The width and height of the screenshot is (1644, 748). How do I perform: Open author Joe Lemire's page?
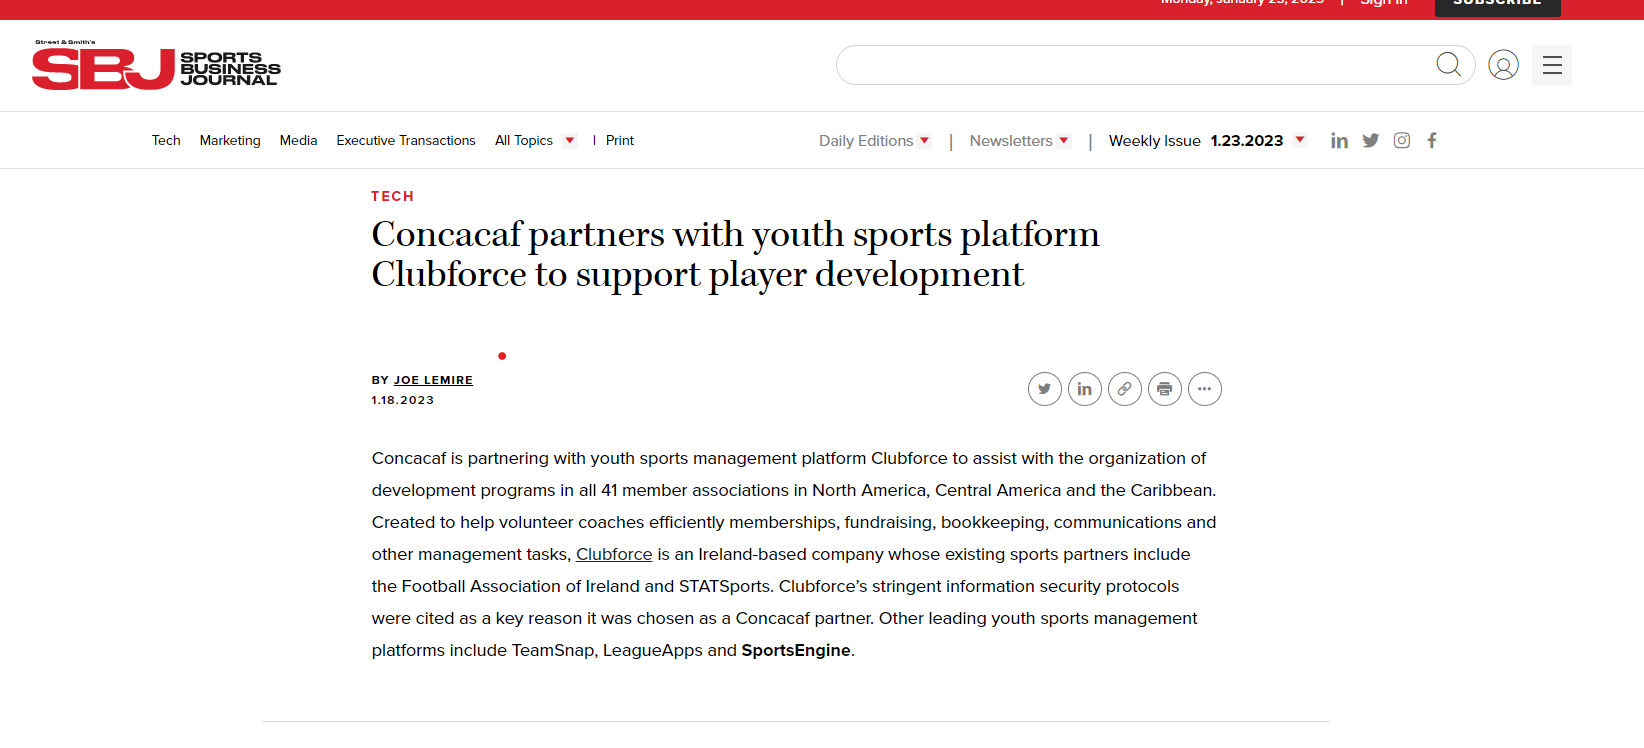(433, 380)
